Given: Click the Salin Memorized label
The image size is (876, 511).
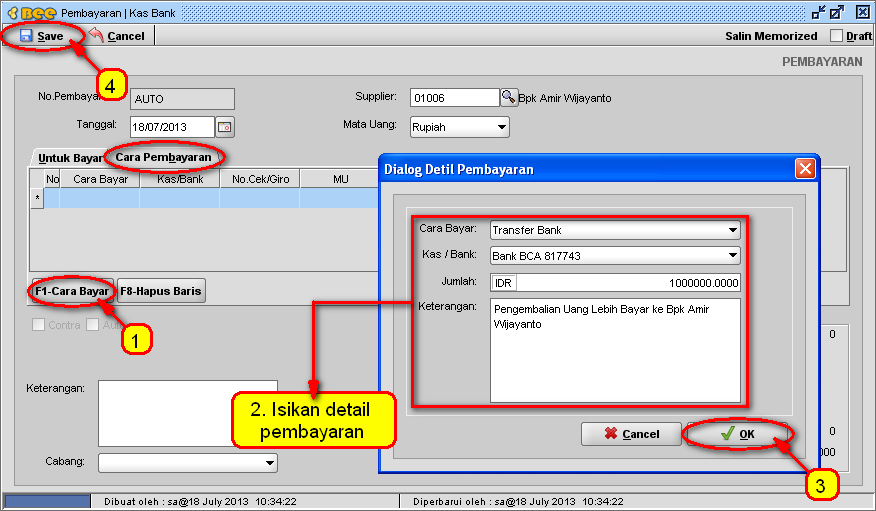Looking at the screenshot, I should point(771,36).
